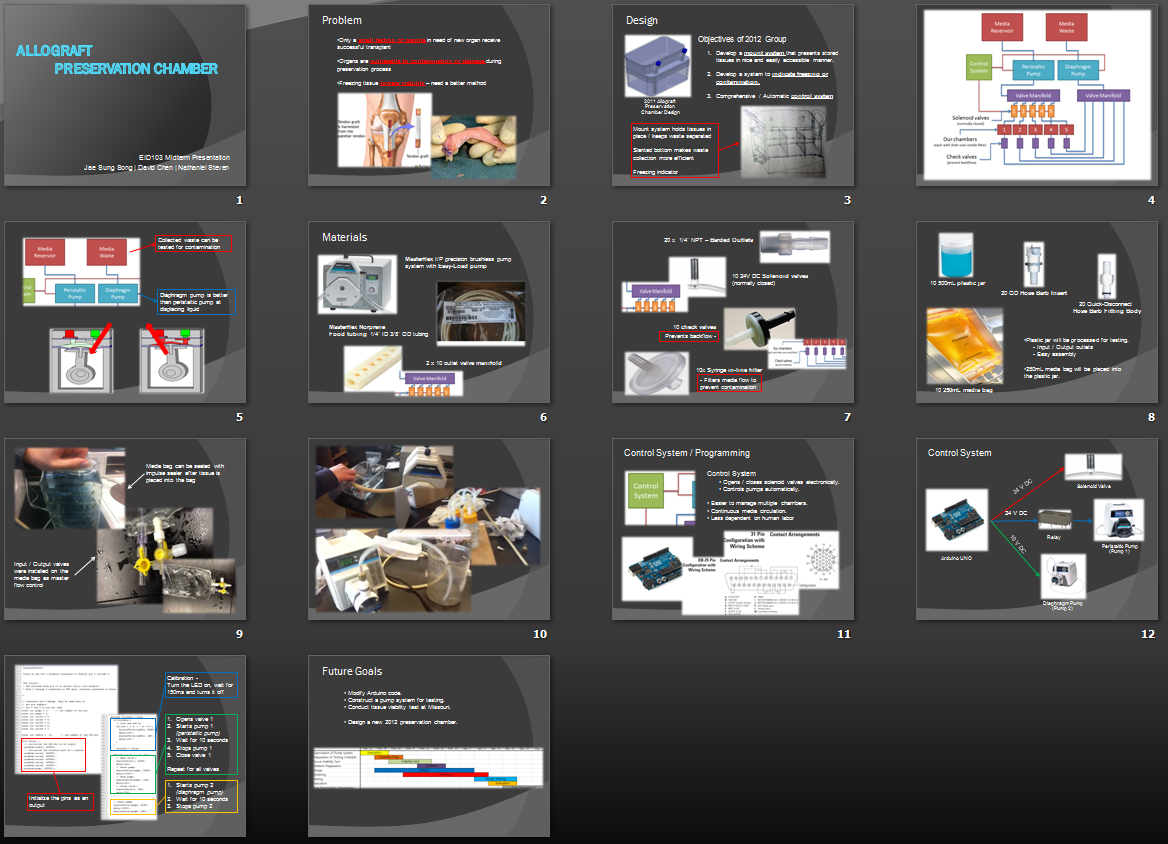This screenshot has height=844, width=1168.
Task: Select the white system diagram slide 4
Action: pos(1037,95)
